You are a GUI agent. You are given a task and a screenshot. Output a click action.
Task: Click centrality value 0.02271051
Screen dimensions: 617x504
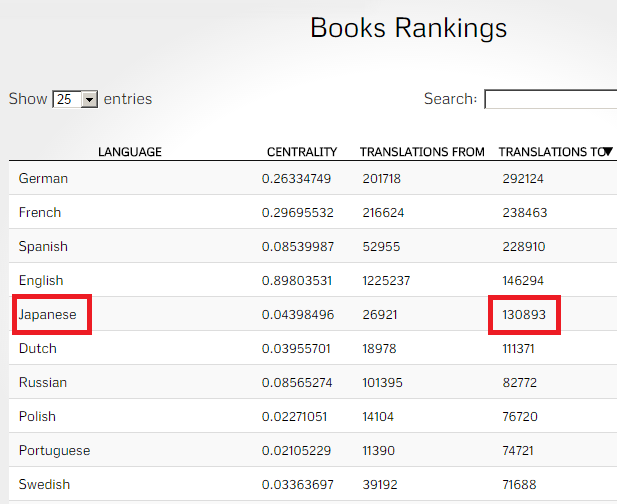(294, 417)
